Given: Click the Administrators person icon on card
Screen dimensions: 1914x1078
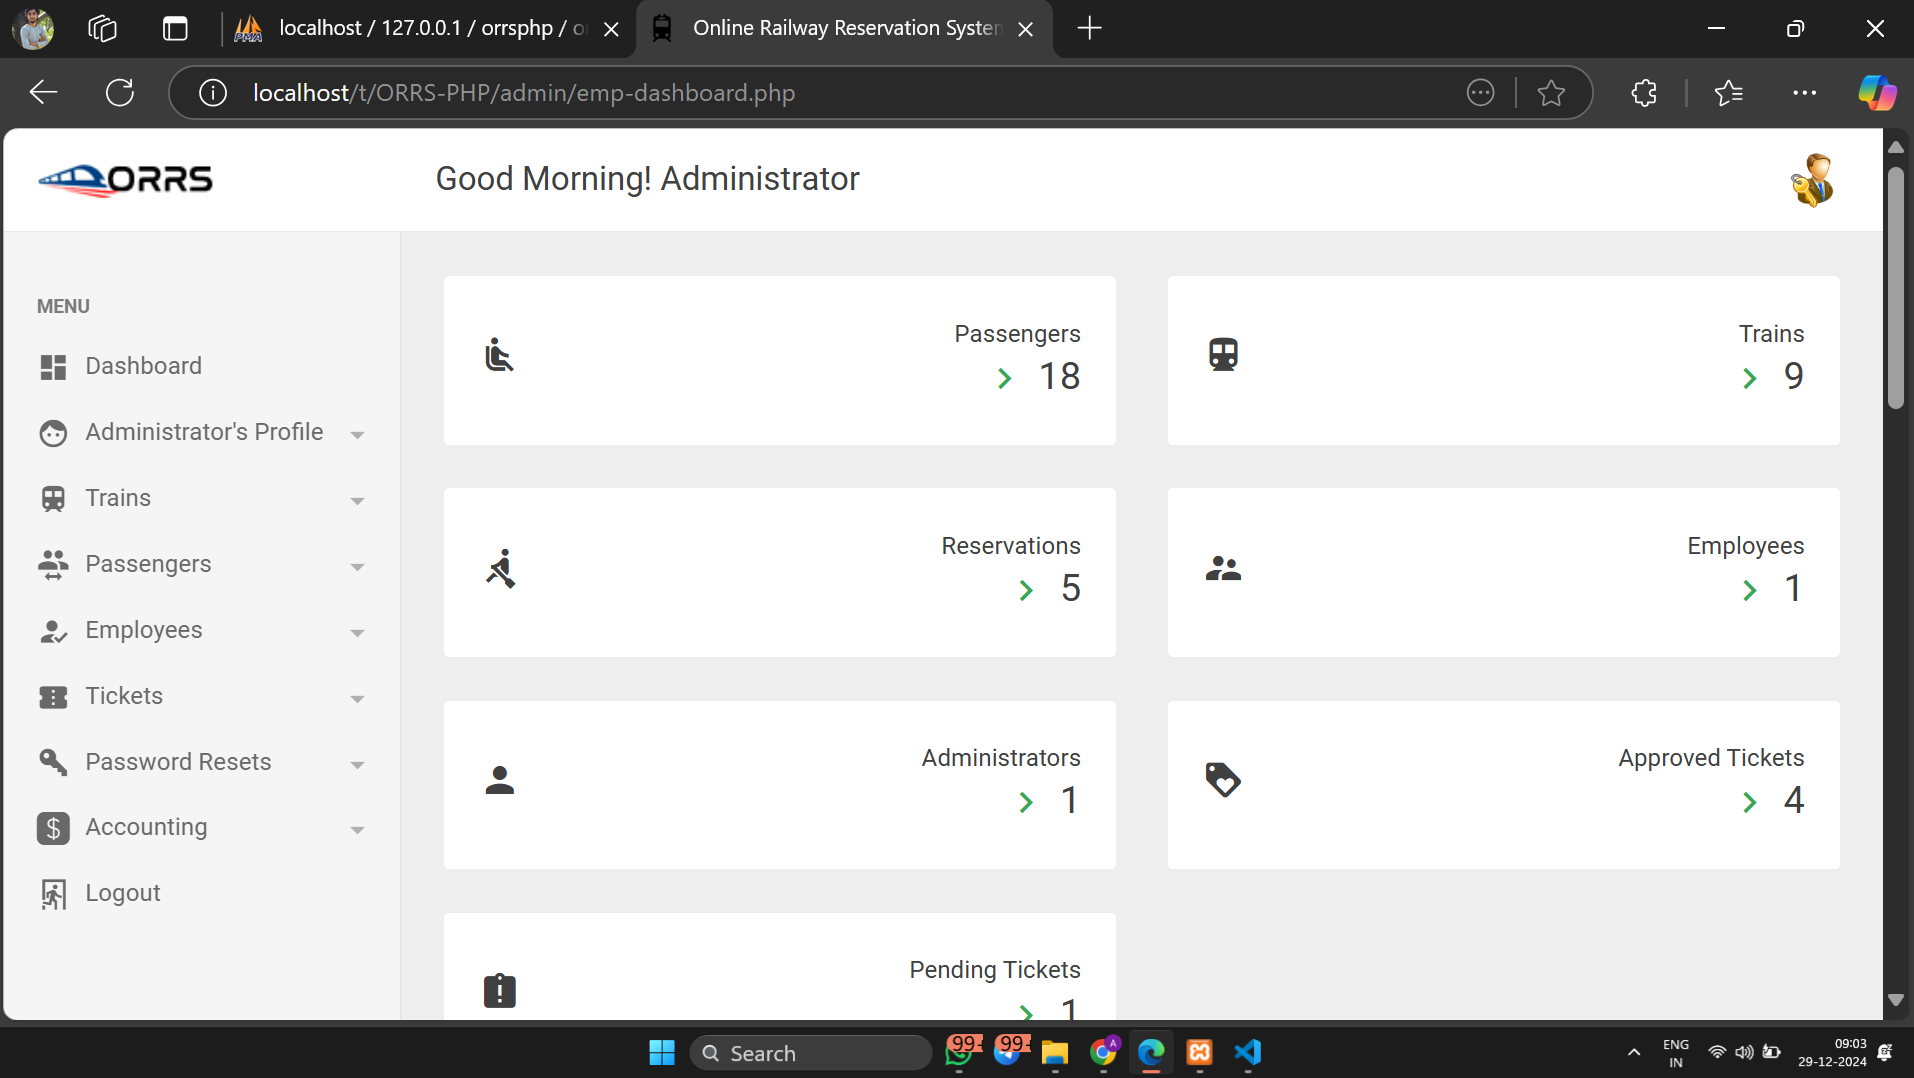Looking at the screenshot, I should [x=499, y=780].
